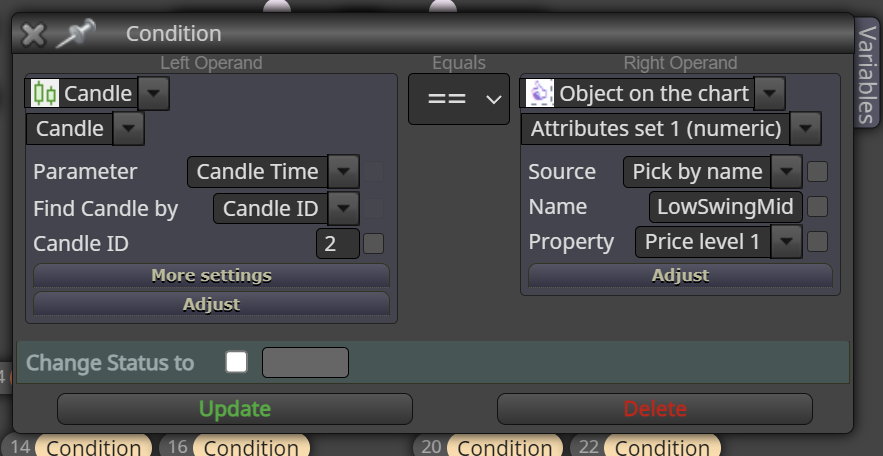Toggle the checkbox beside Name LowSwingMid
The height and width of the screenshot is (456, 883).
point(818,207)
